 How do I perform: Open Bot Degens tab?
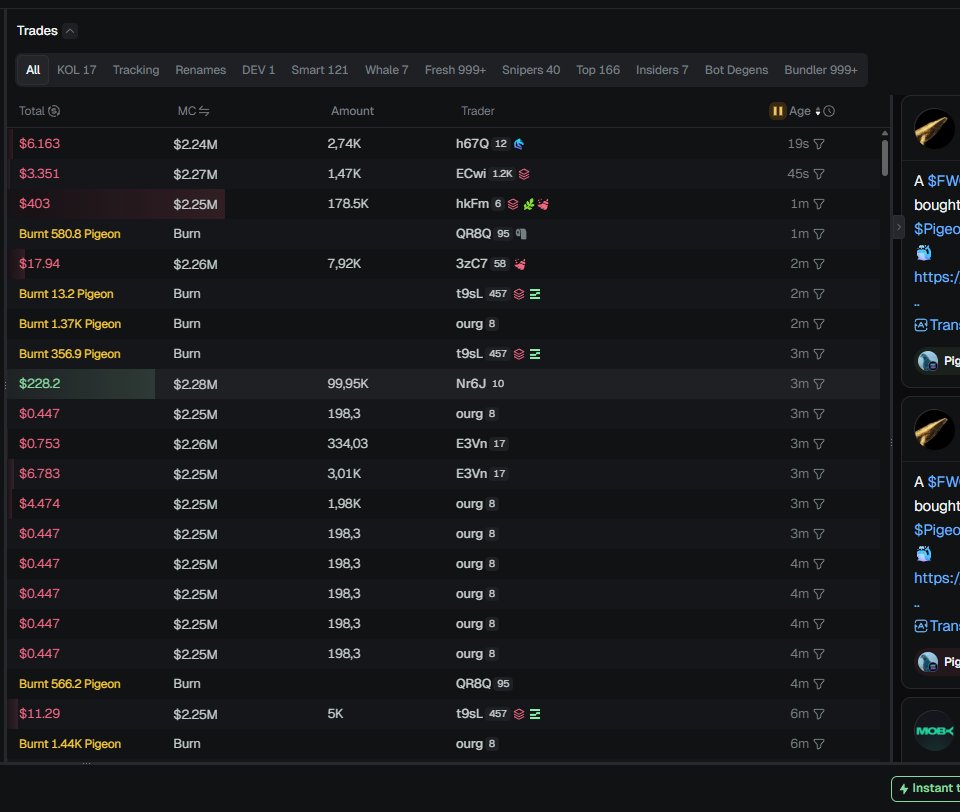click(x=736, y=70)
